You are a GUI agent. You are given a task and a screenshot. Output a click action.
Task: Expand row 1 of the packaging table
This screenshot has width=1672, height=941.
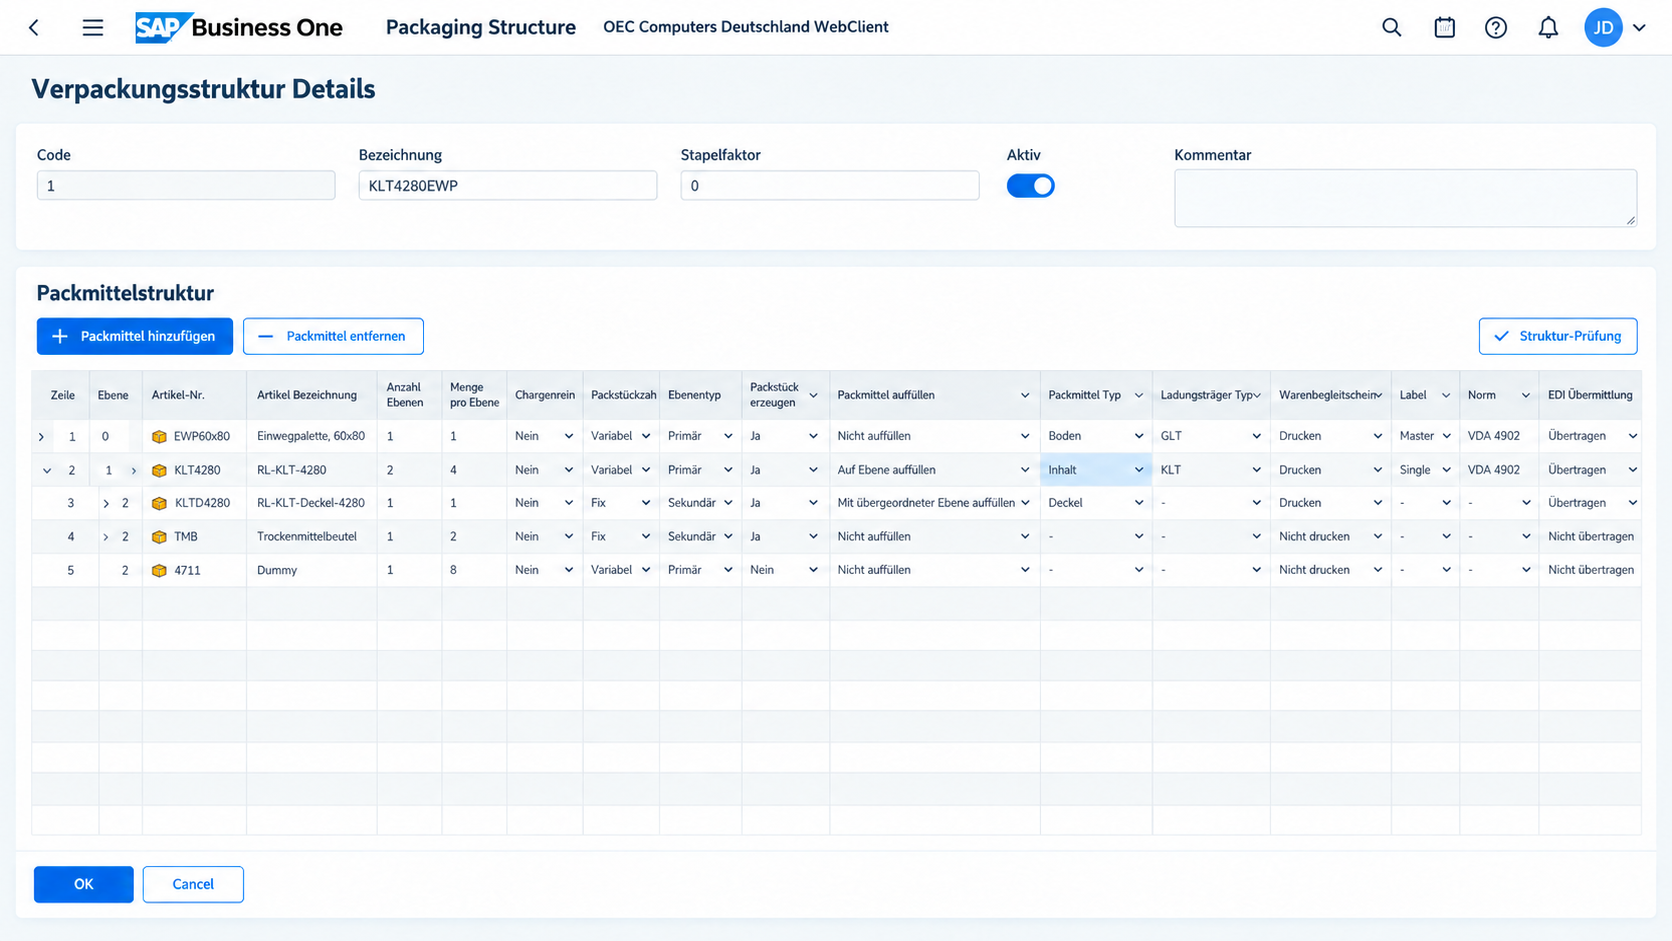coord(41,437)
